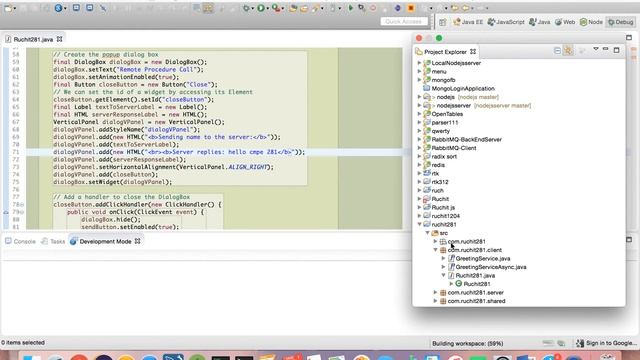This screenshot has width=640, height=360.
Task: Select GreetingServiceAsync.java file
Action: pyautogui.click(x=491, y=267)
